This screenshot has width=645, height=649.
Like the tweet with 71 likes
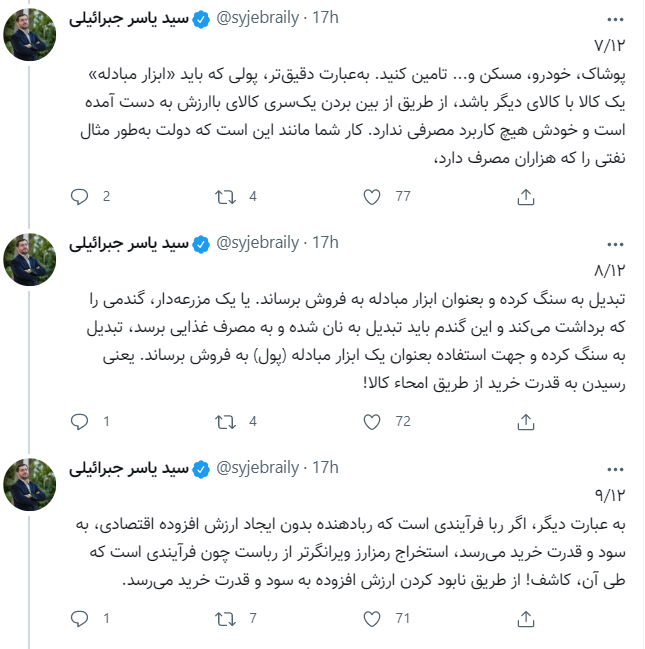[374, 618]
